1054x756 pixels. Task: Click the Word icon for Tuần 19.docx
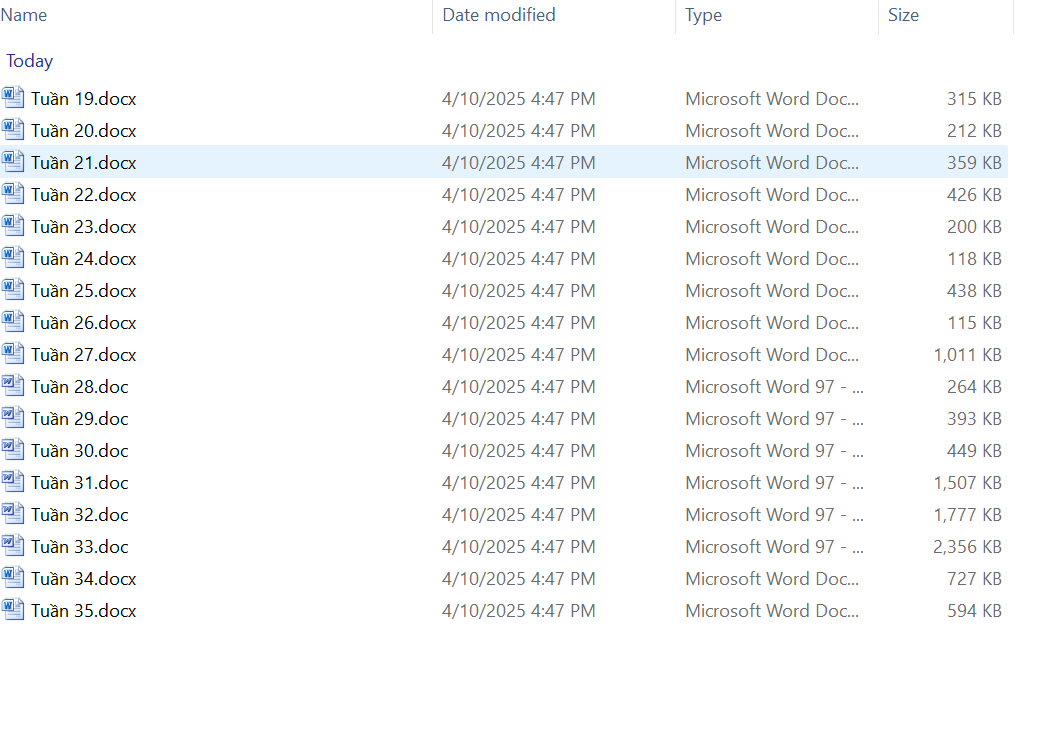click(13, 98)
